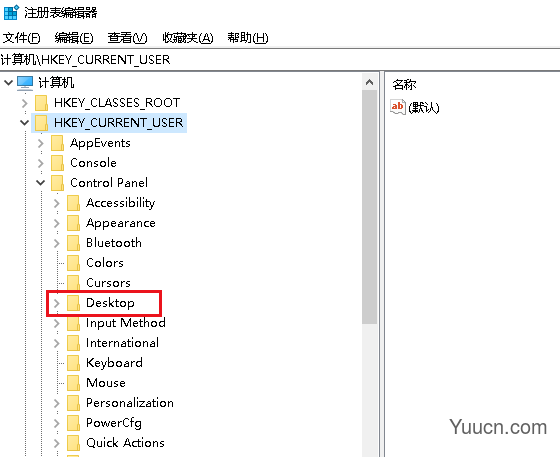The width and height of the screenshot is (560, 457).
Task: Click the Desktop folder icon
Action: [x=74, y=303]
